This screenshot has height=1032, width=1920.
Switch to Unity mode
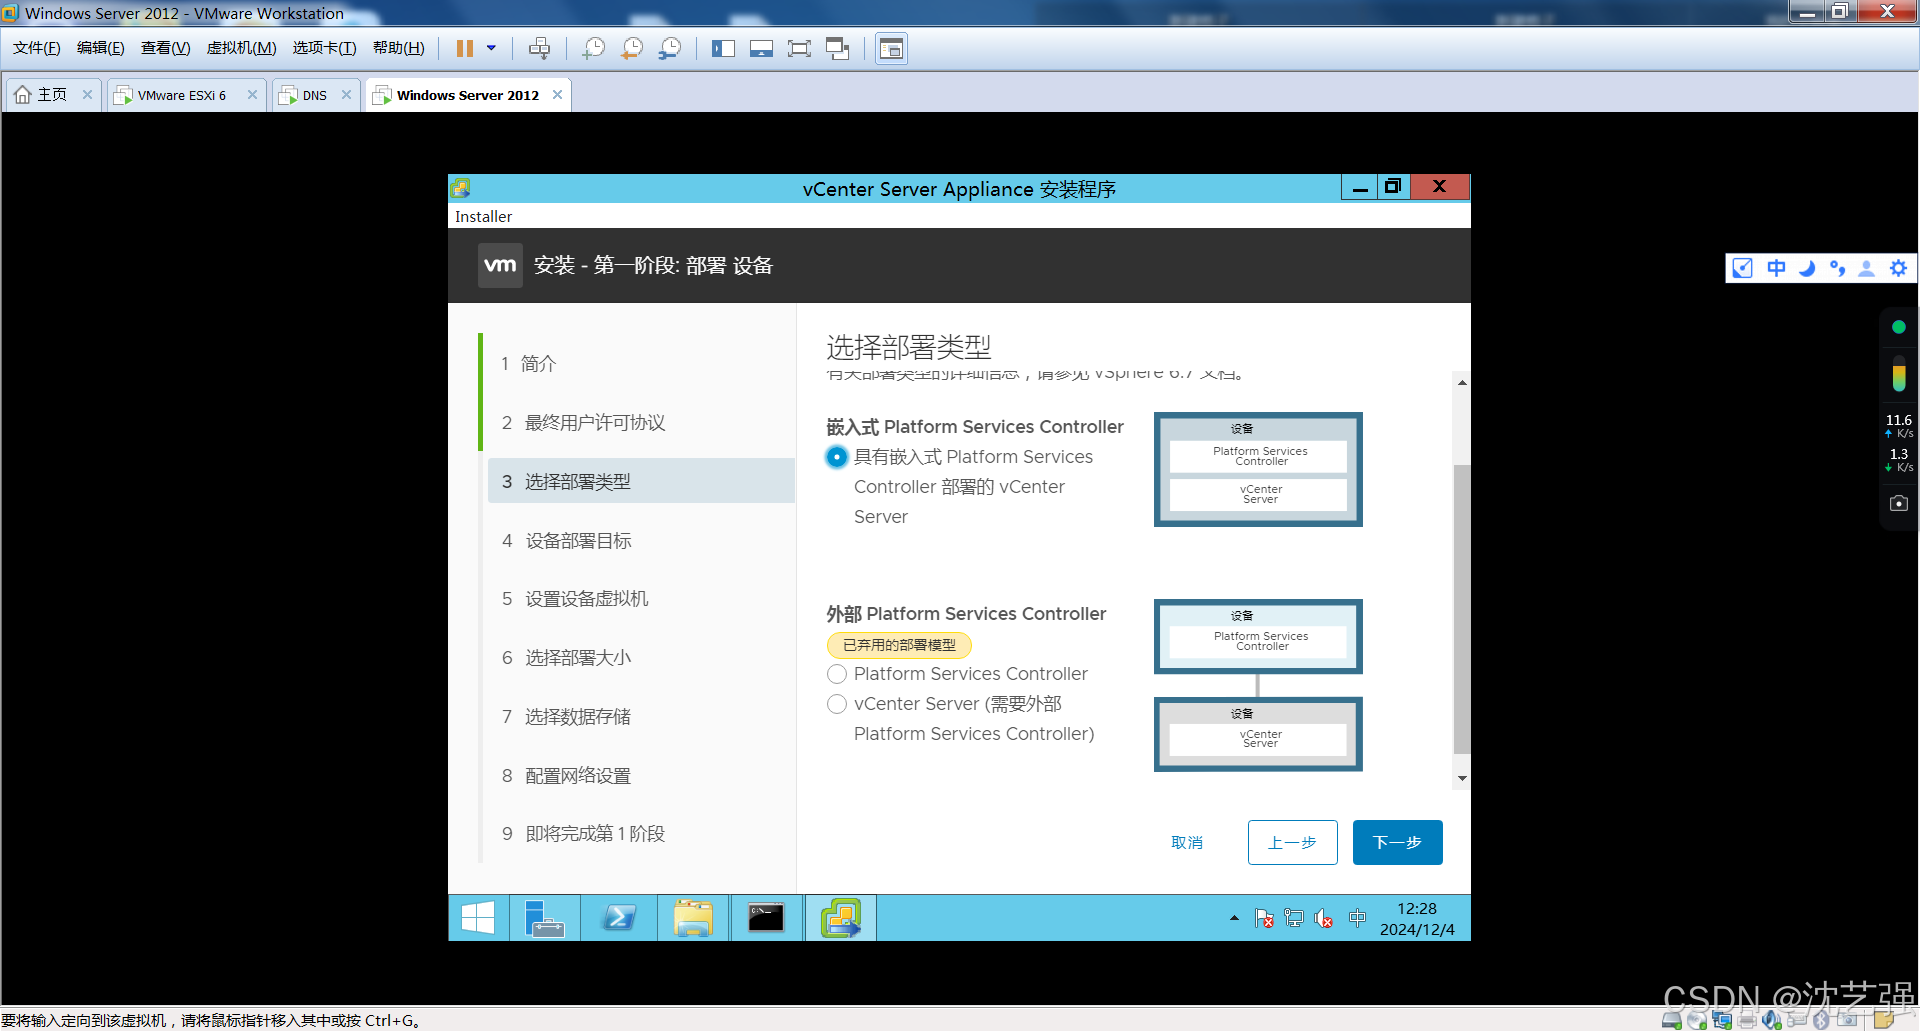(x=838, y=48)
